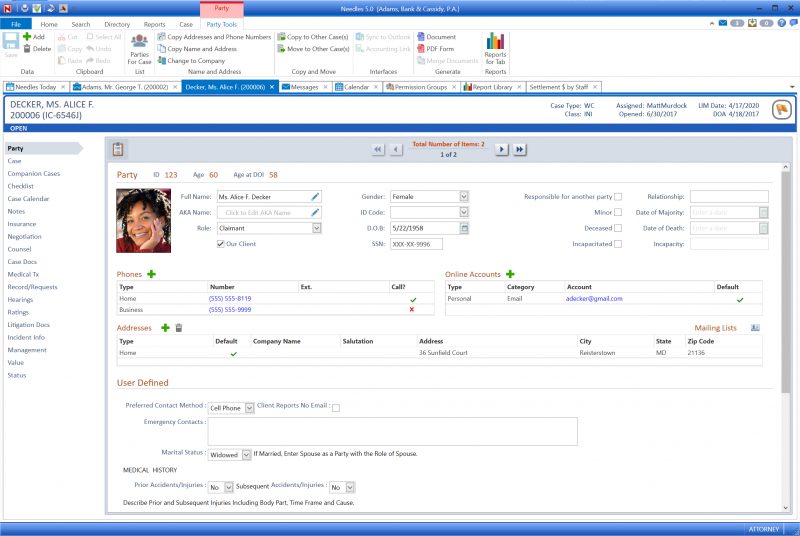Screen dimensions: 800x536
Task: Add a new address with green plus
Action: 165,328
